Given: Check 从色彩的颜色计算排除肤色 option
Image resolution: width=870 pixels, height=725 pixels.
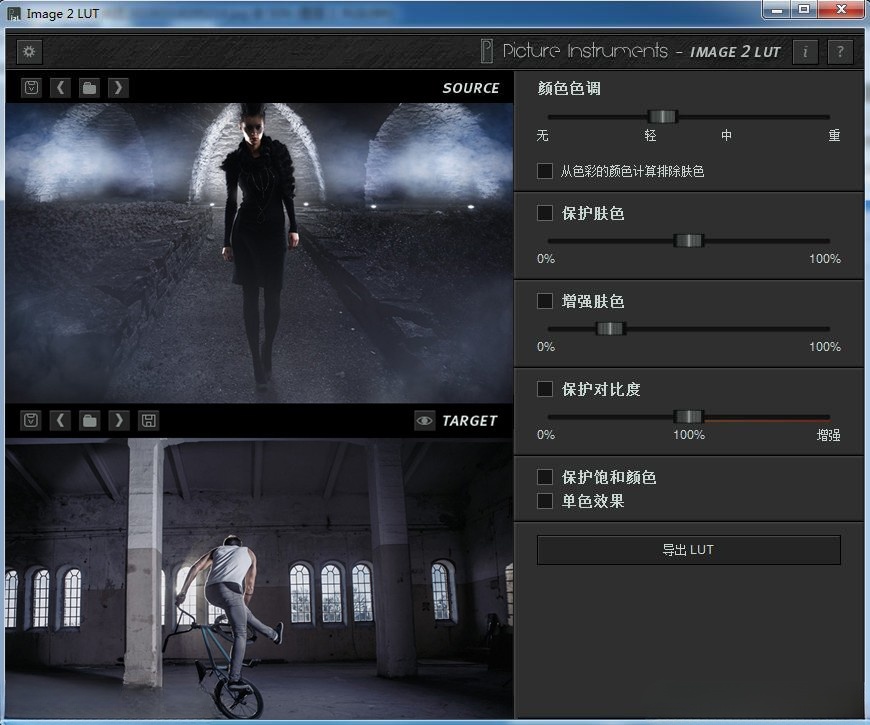Looking at the screenshot, I should (x=545, y=171).
